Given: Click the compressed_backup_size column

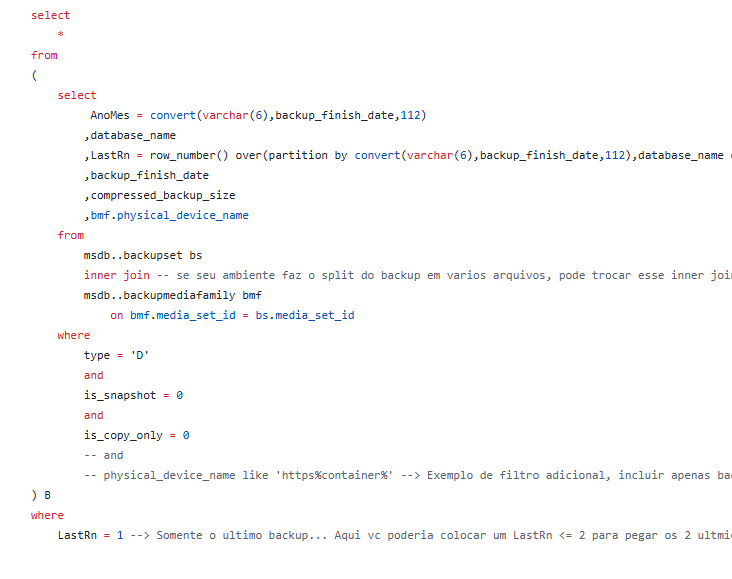Looking at the screenshot, I should [x=163, y=196].
